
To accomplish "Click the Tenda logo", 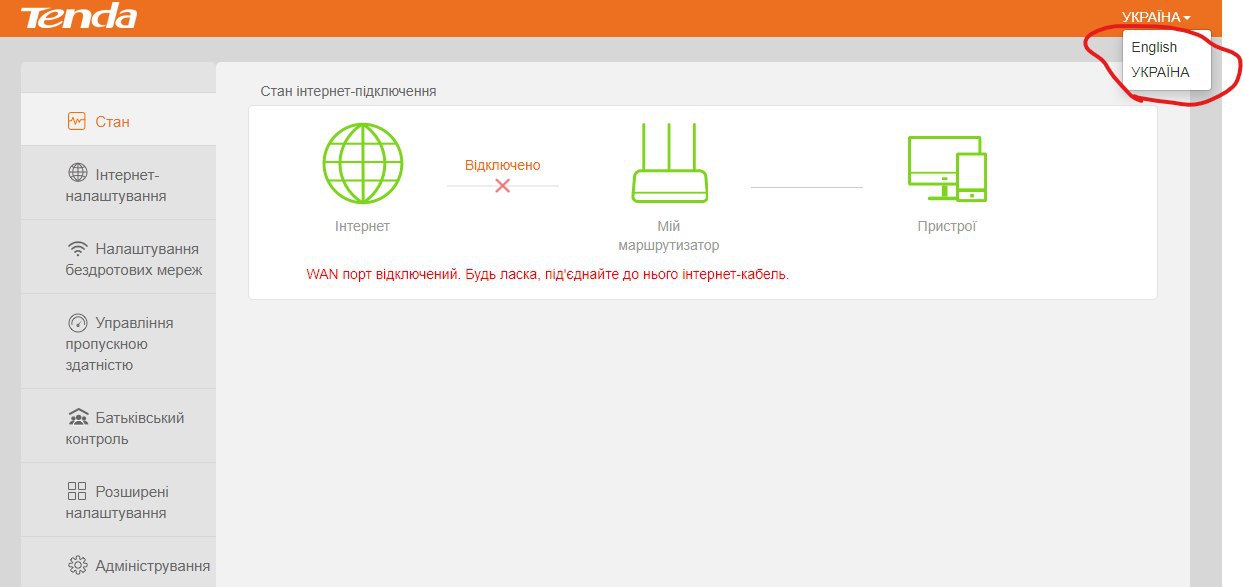I will [79, 16].
